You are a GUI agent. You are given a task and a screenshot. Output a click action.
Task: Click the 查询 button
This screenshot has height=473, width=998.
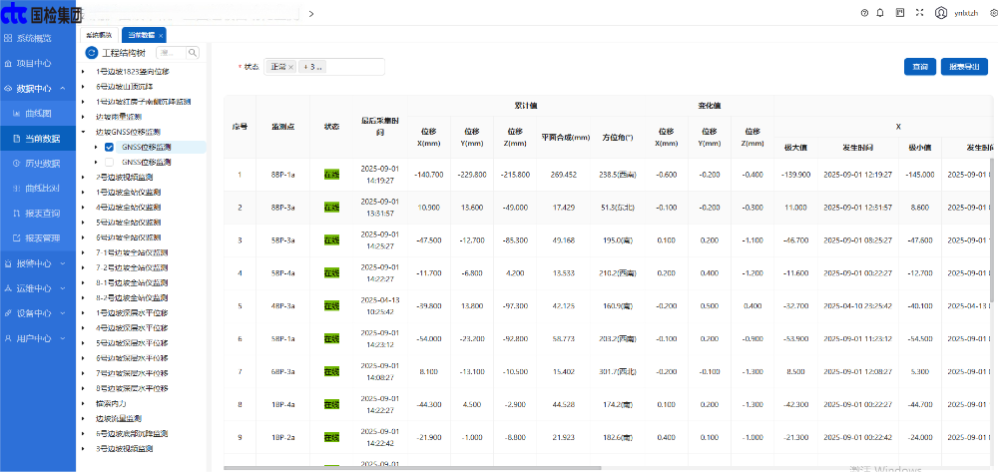pos(919,67)
